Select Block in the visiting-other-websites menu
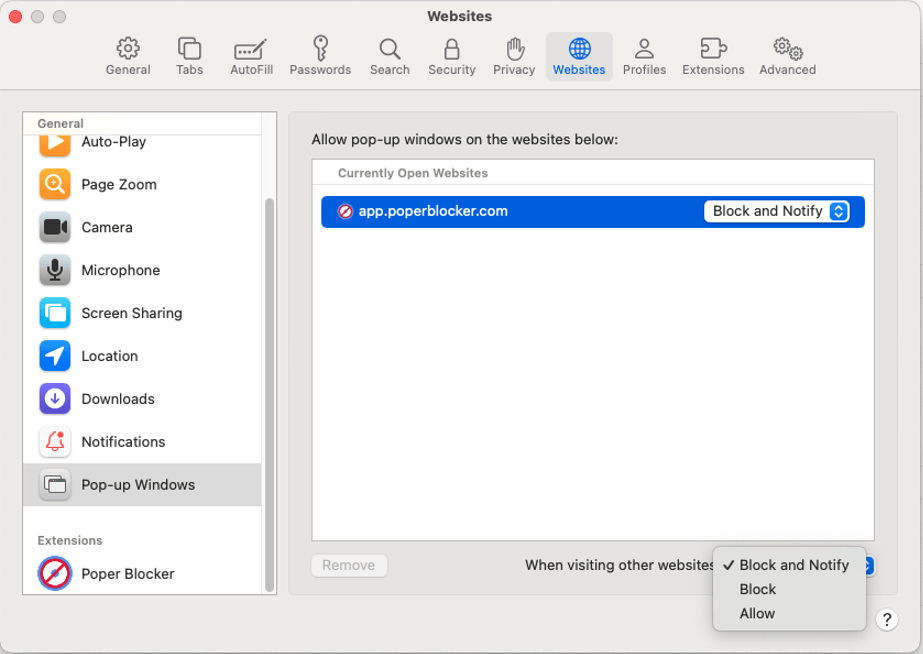This screenshot has width=923, height=654. pos(758,589)
